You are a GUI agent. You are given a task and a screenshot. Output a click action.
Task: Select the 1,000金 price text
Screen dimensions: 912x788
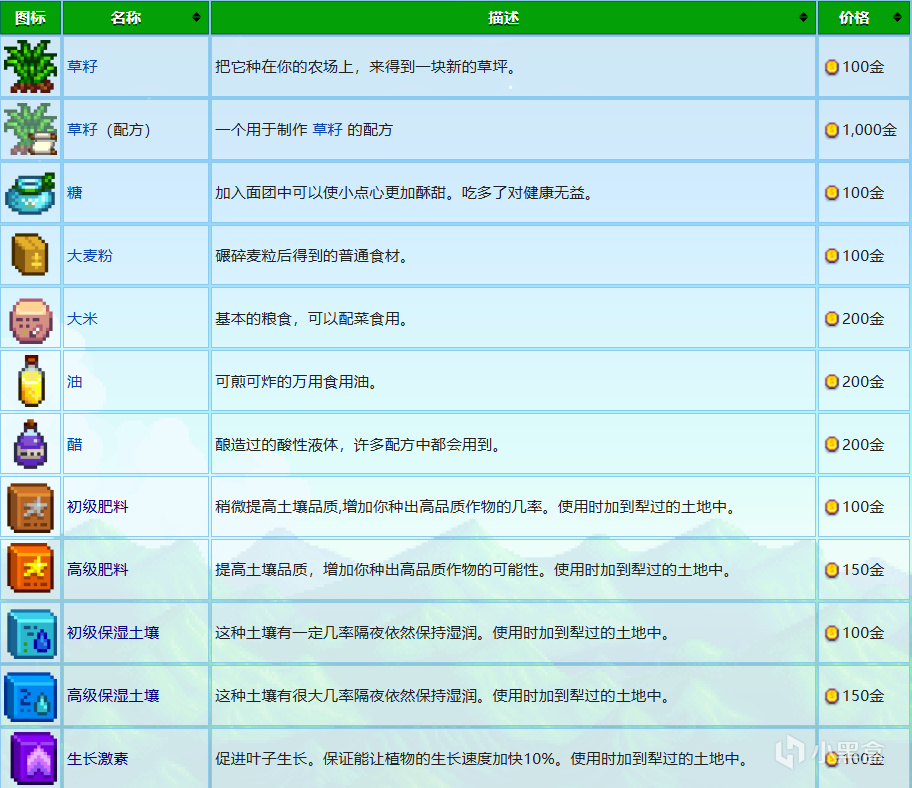(870, 130)
